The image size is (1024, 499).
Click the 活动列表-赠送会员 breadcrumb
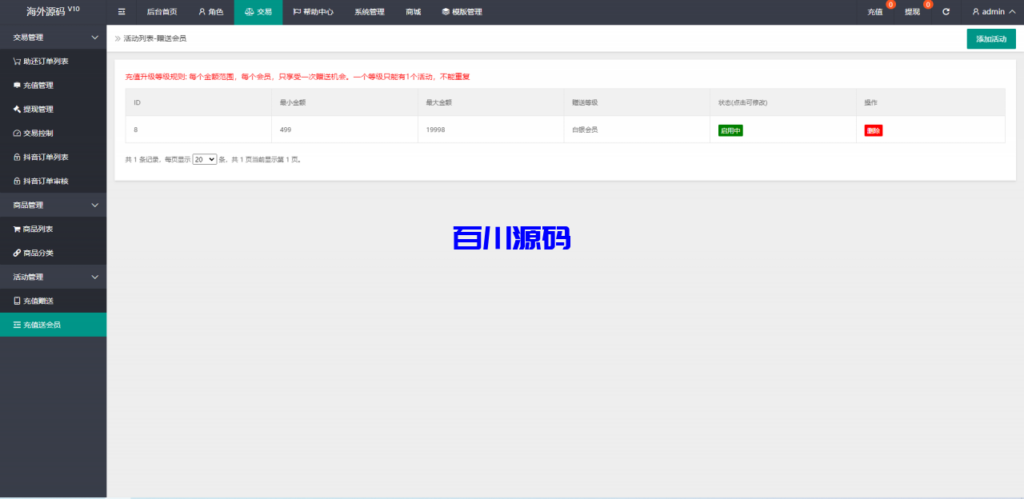(155, 39)
